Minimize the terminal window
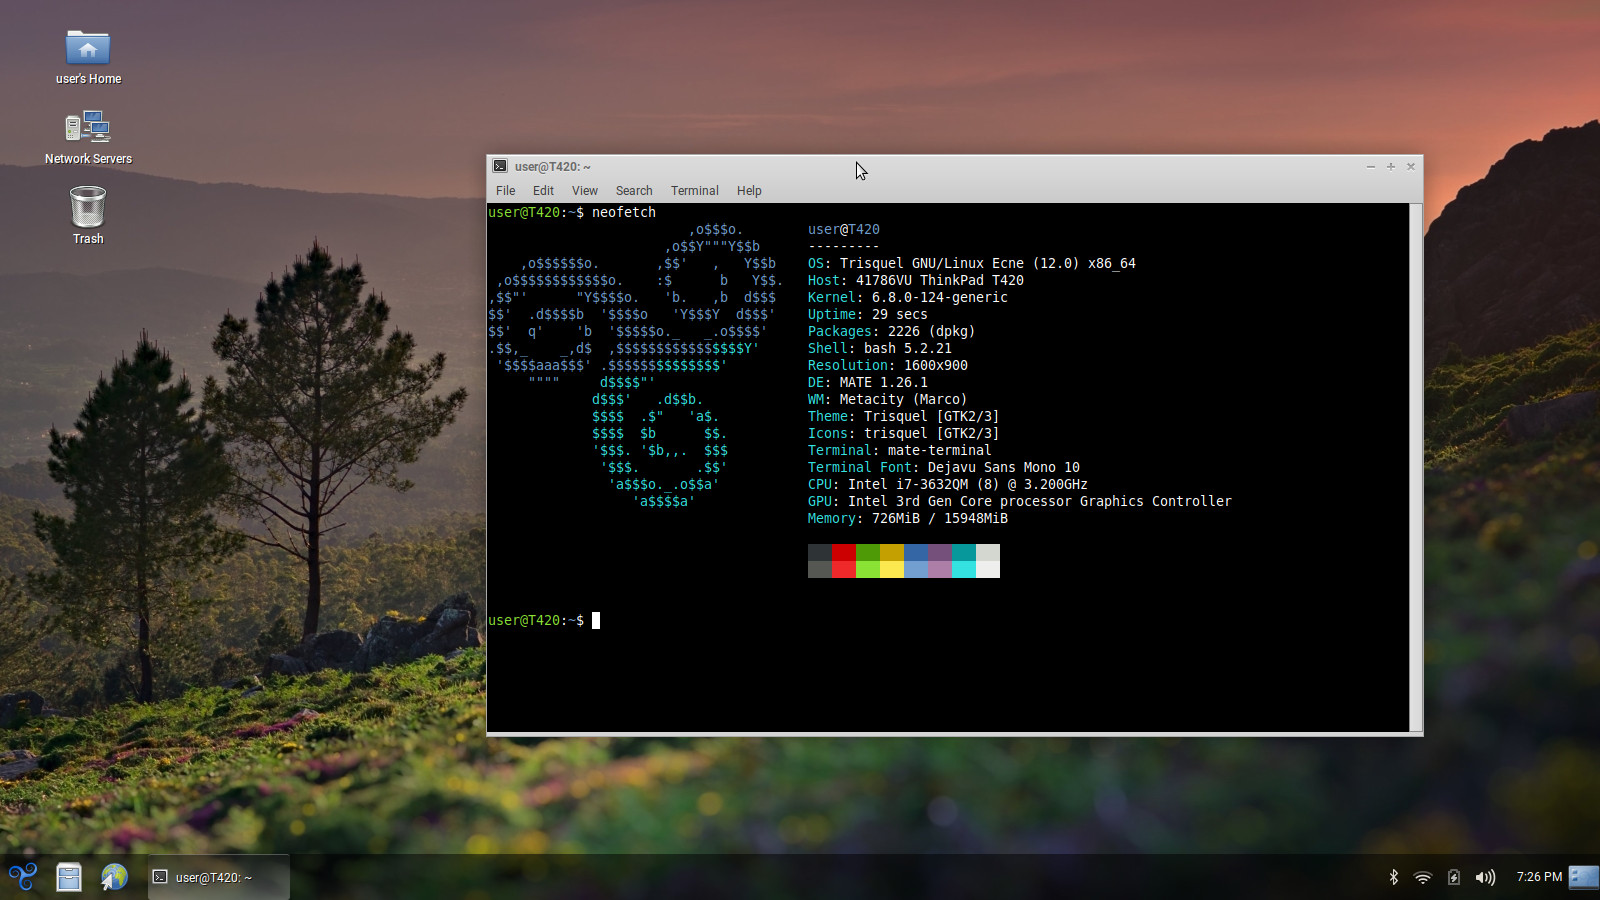The height and width of the screenshot is (900, 1600). pos(1371,166)
